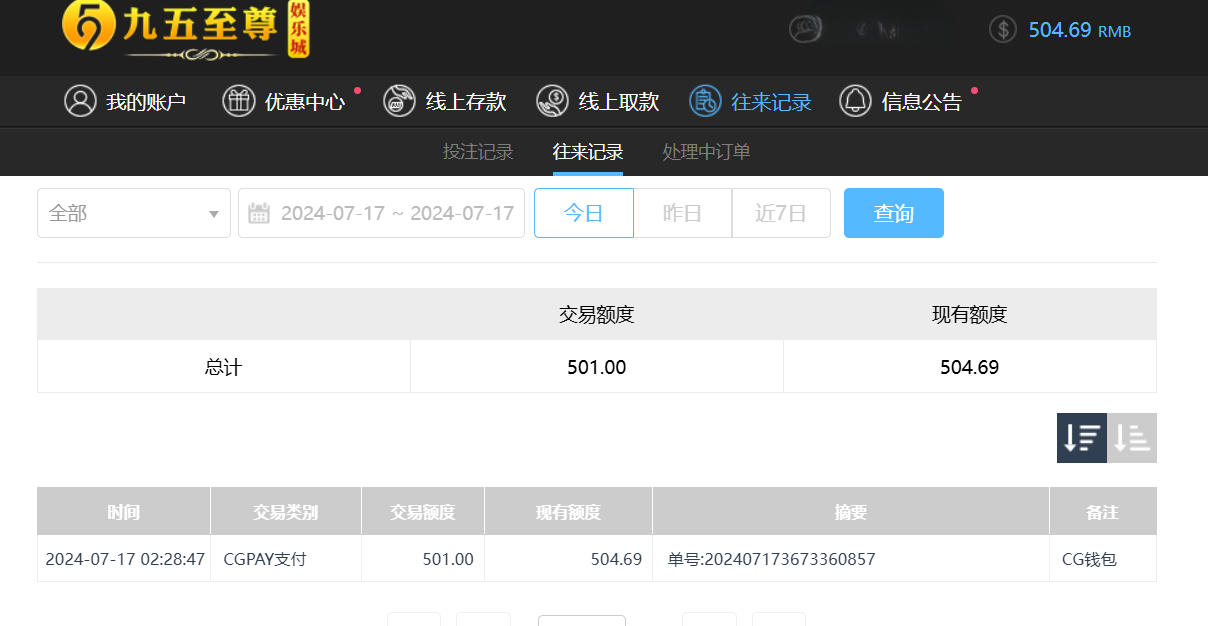Image resolution: width=1208 pixels, height=626 pixels.
Task: Select the 线上存款 deposit icon
Action: (399, 100)
